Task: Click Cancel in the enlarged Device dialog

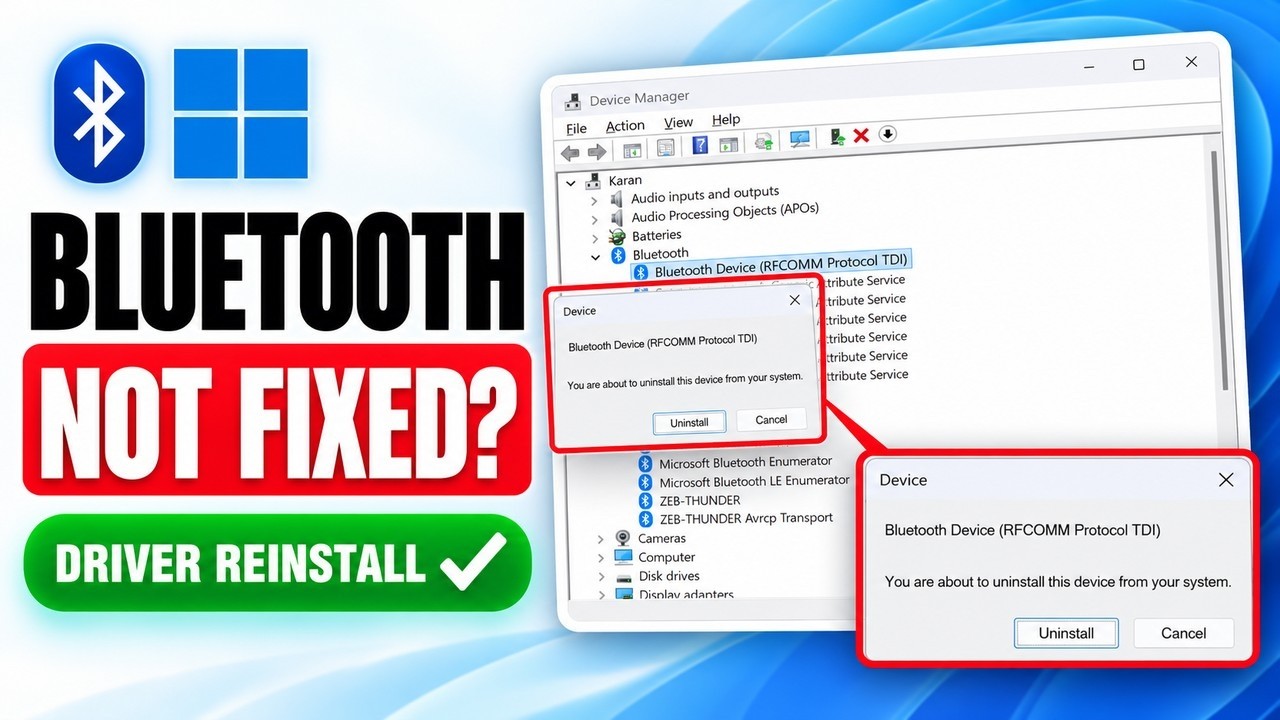Action: coord(1183,633)
